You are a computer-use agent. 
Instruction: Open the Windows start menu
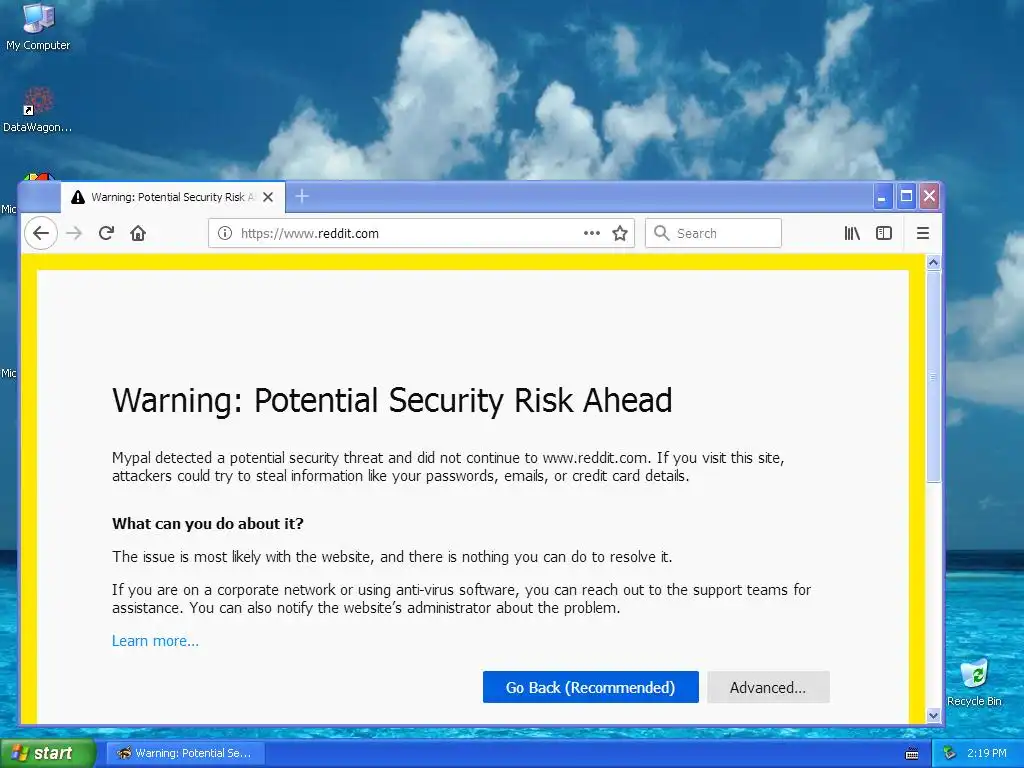[47, 753]
